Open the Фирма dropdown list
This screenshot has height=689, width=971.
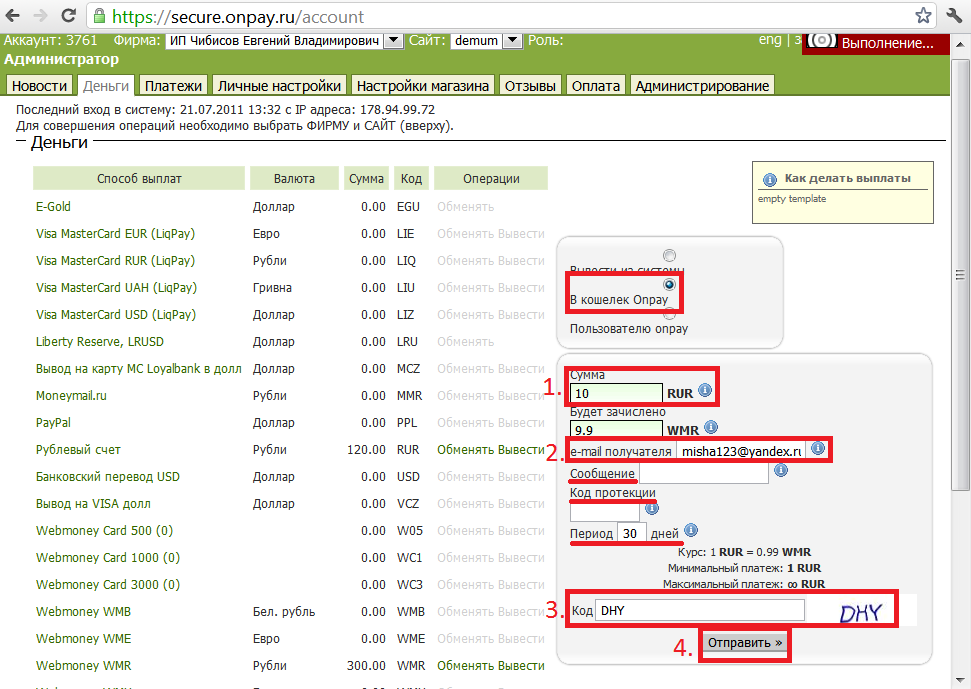click(393, 41)
